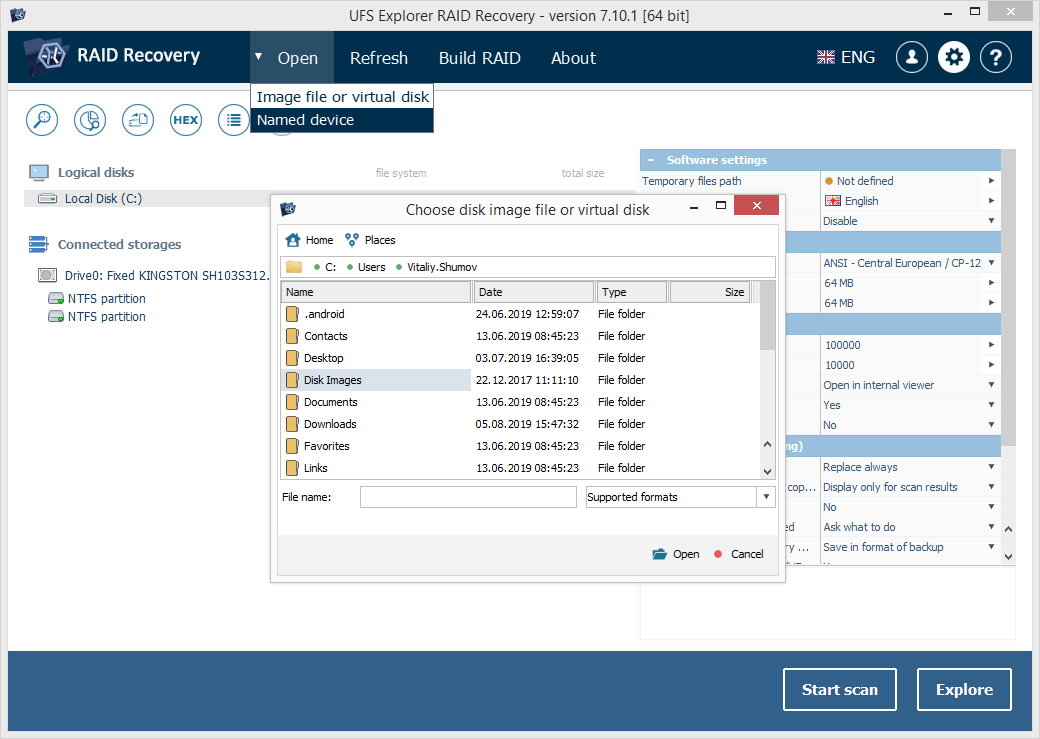This screenshot has height=739, width=1040.
Task: Click the Drive0 KINGSTON disk icon
Action: pos(47,275)
